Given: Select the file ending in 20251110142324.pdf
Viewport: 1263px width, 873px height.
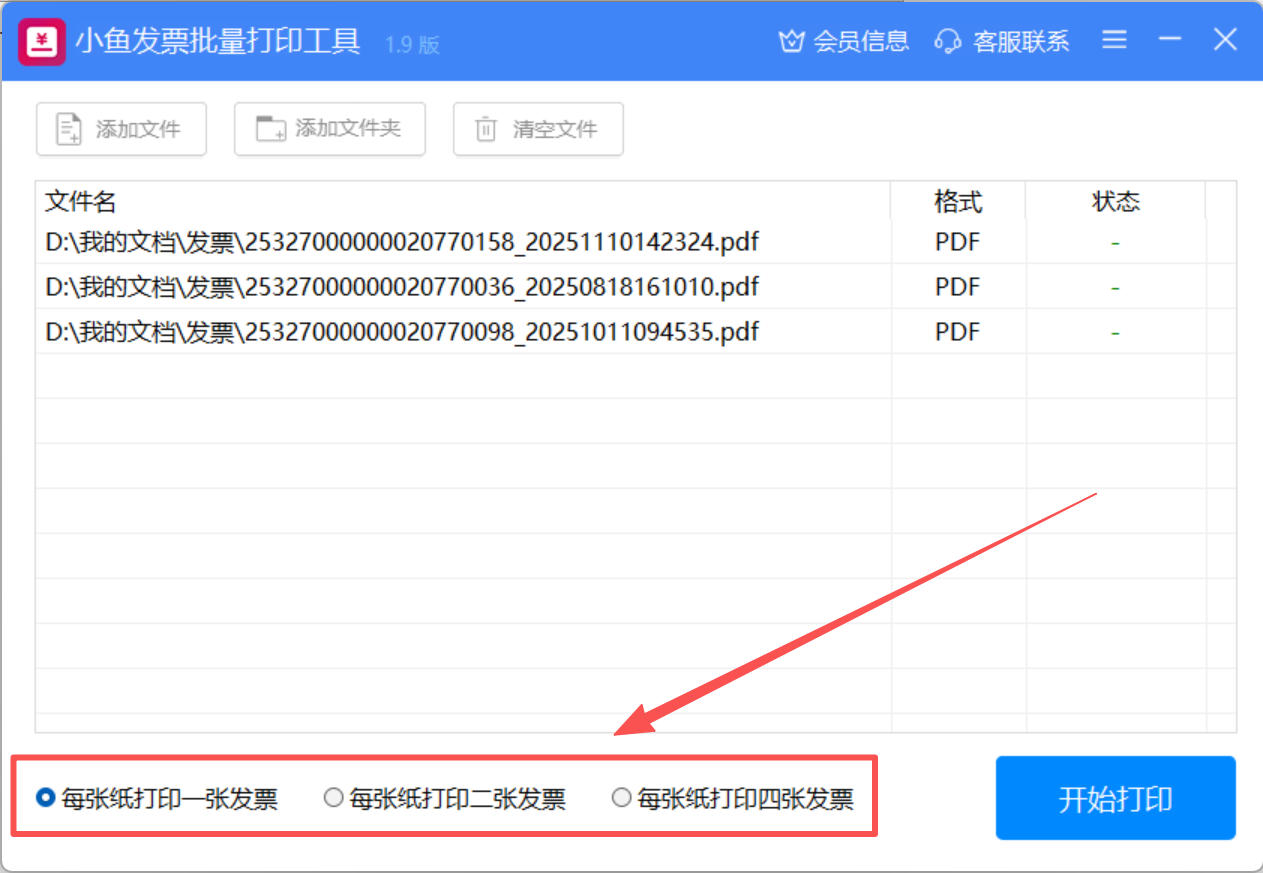Looking at the screenshot, I should (402, 242).
